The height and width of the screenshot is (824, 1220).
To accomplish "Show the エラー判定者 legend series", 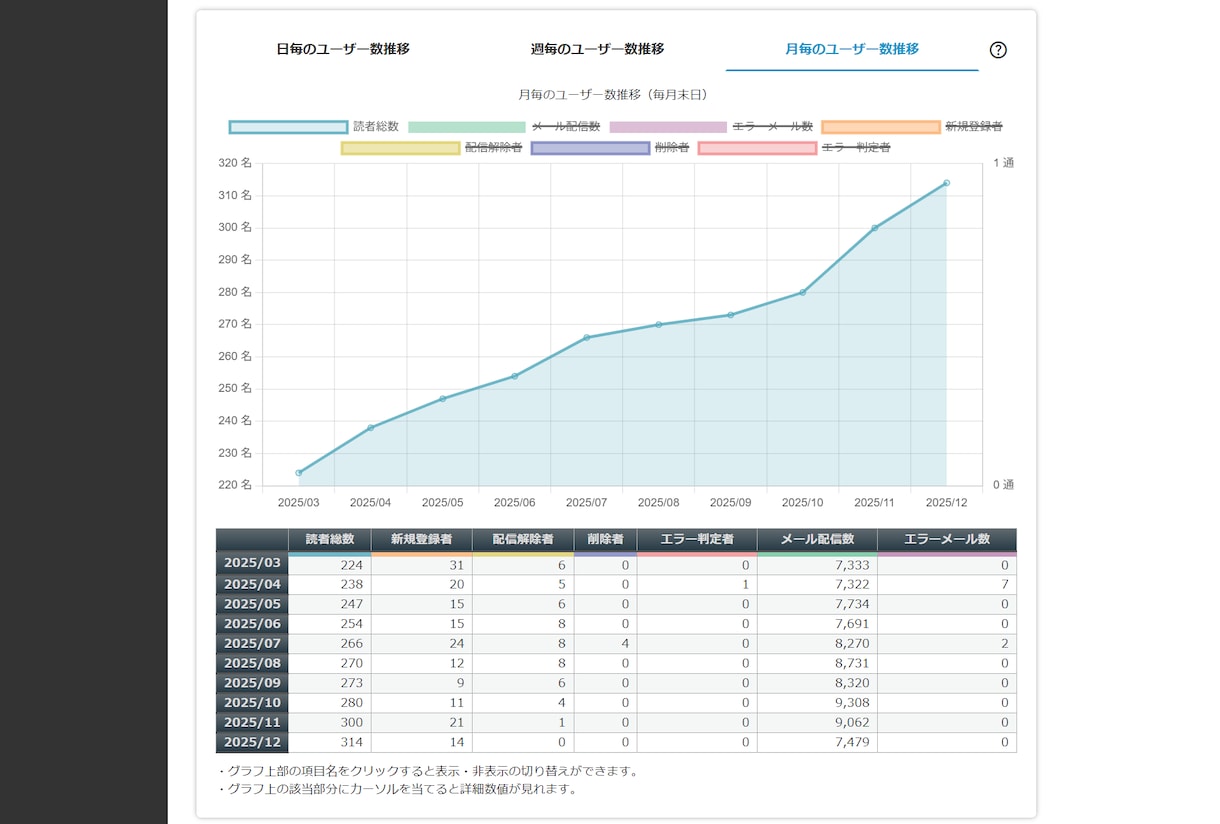I will coord(794,148).
